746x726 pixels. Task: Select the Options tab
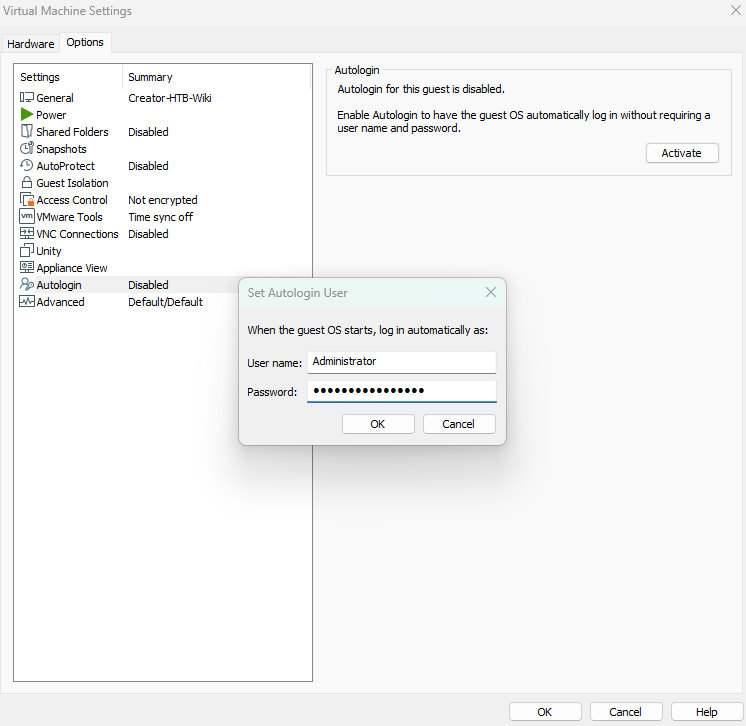(x=85, y=43)
